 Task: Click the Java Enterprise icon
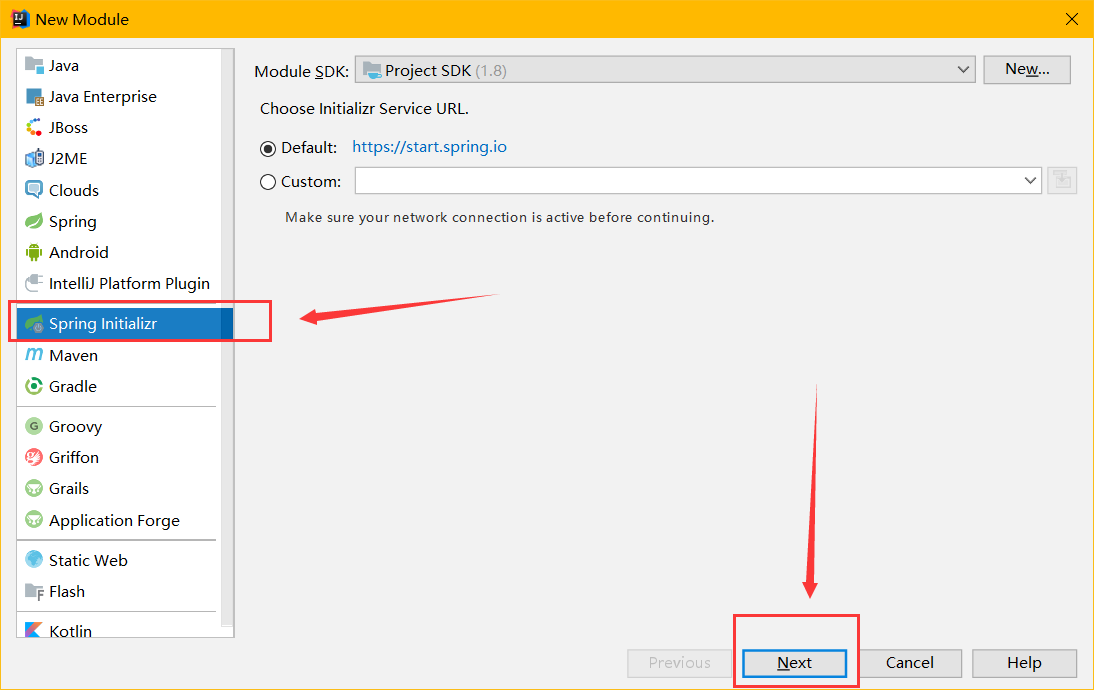(34, 96)
